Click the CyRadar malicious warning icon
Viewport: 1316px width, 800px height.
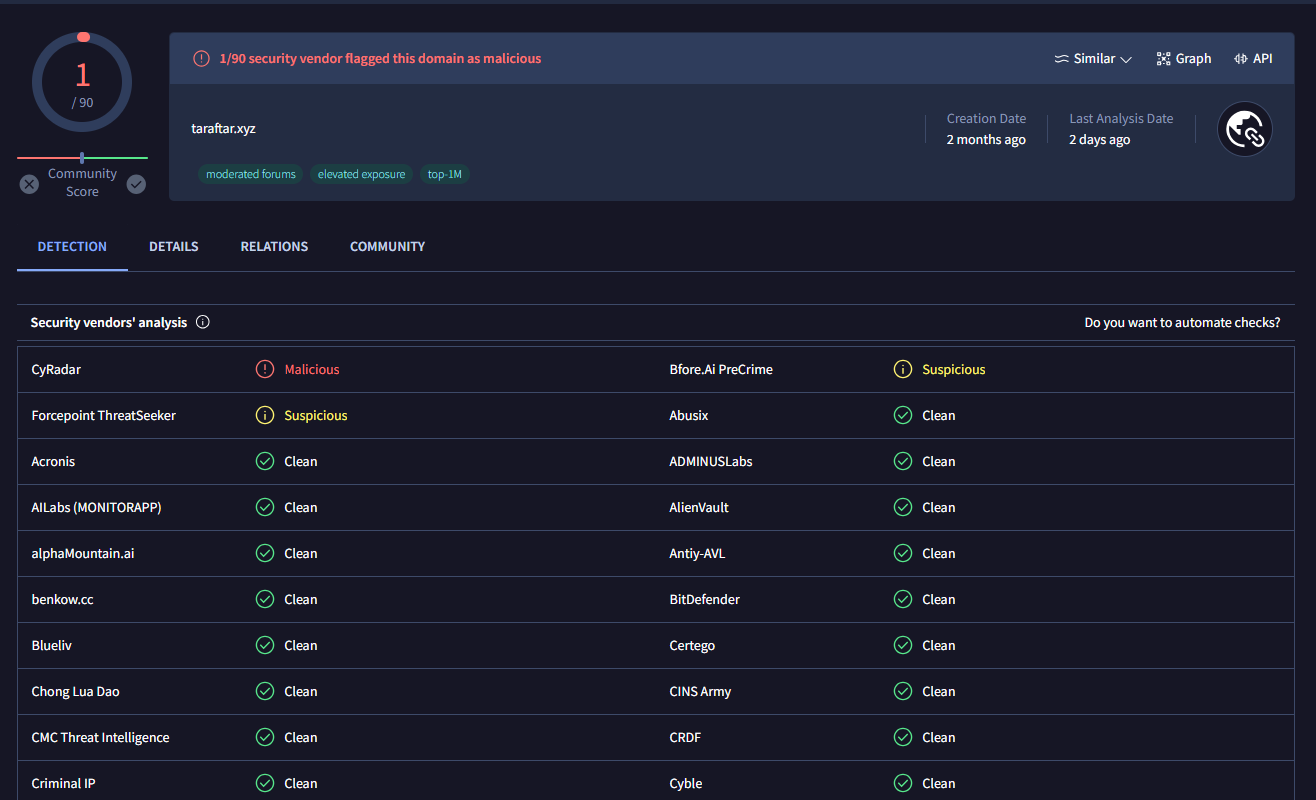(x=265, y=369)
